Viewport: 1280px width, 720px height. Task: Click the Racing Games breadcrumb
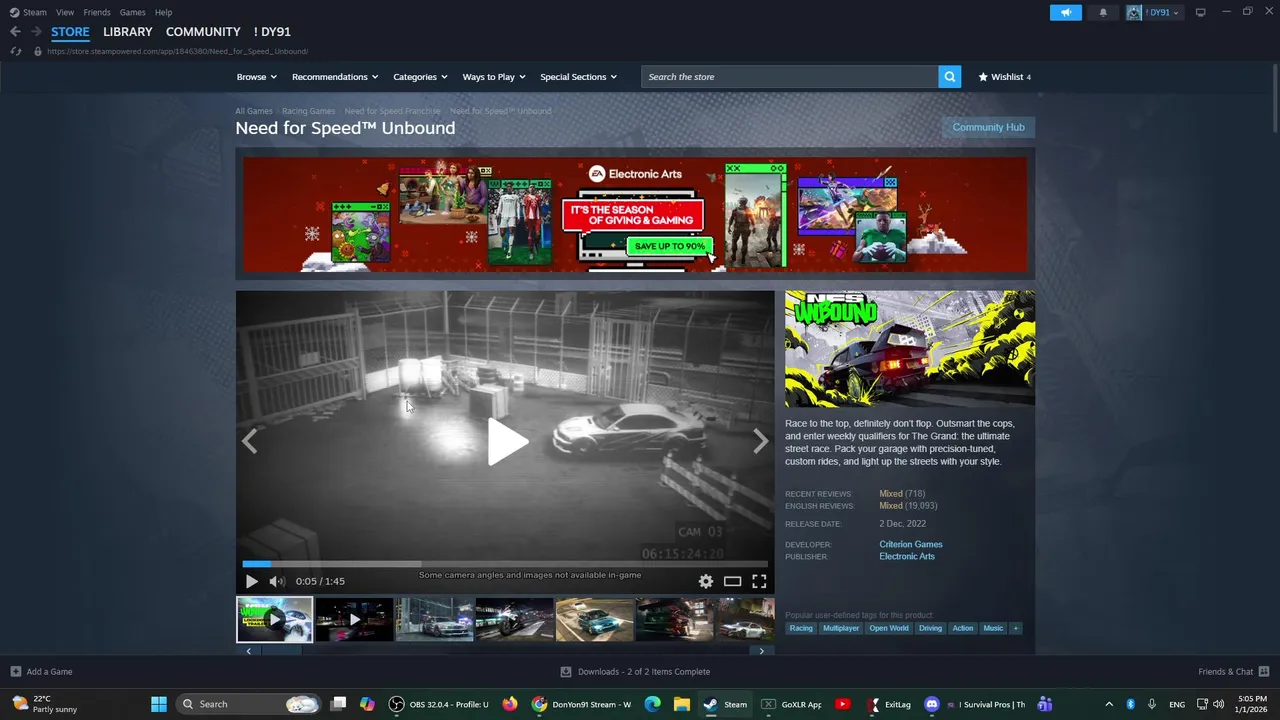click(x=308, y=111)
